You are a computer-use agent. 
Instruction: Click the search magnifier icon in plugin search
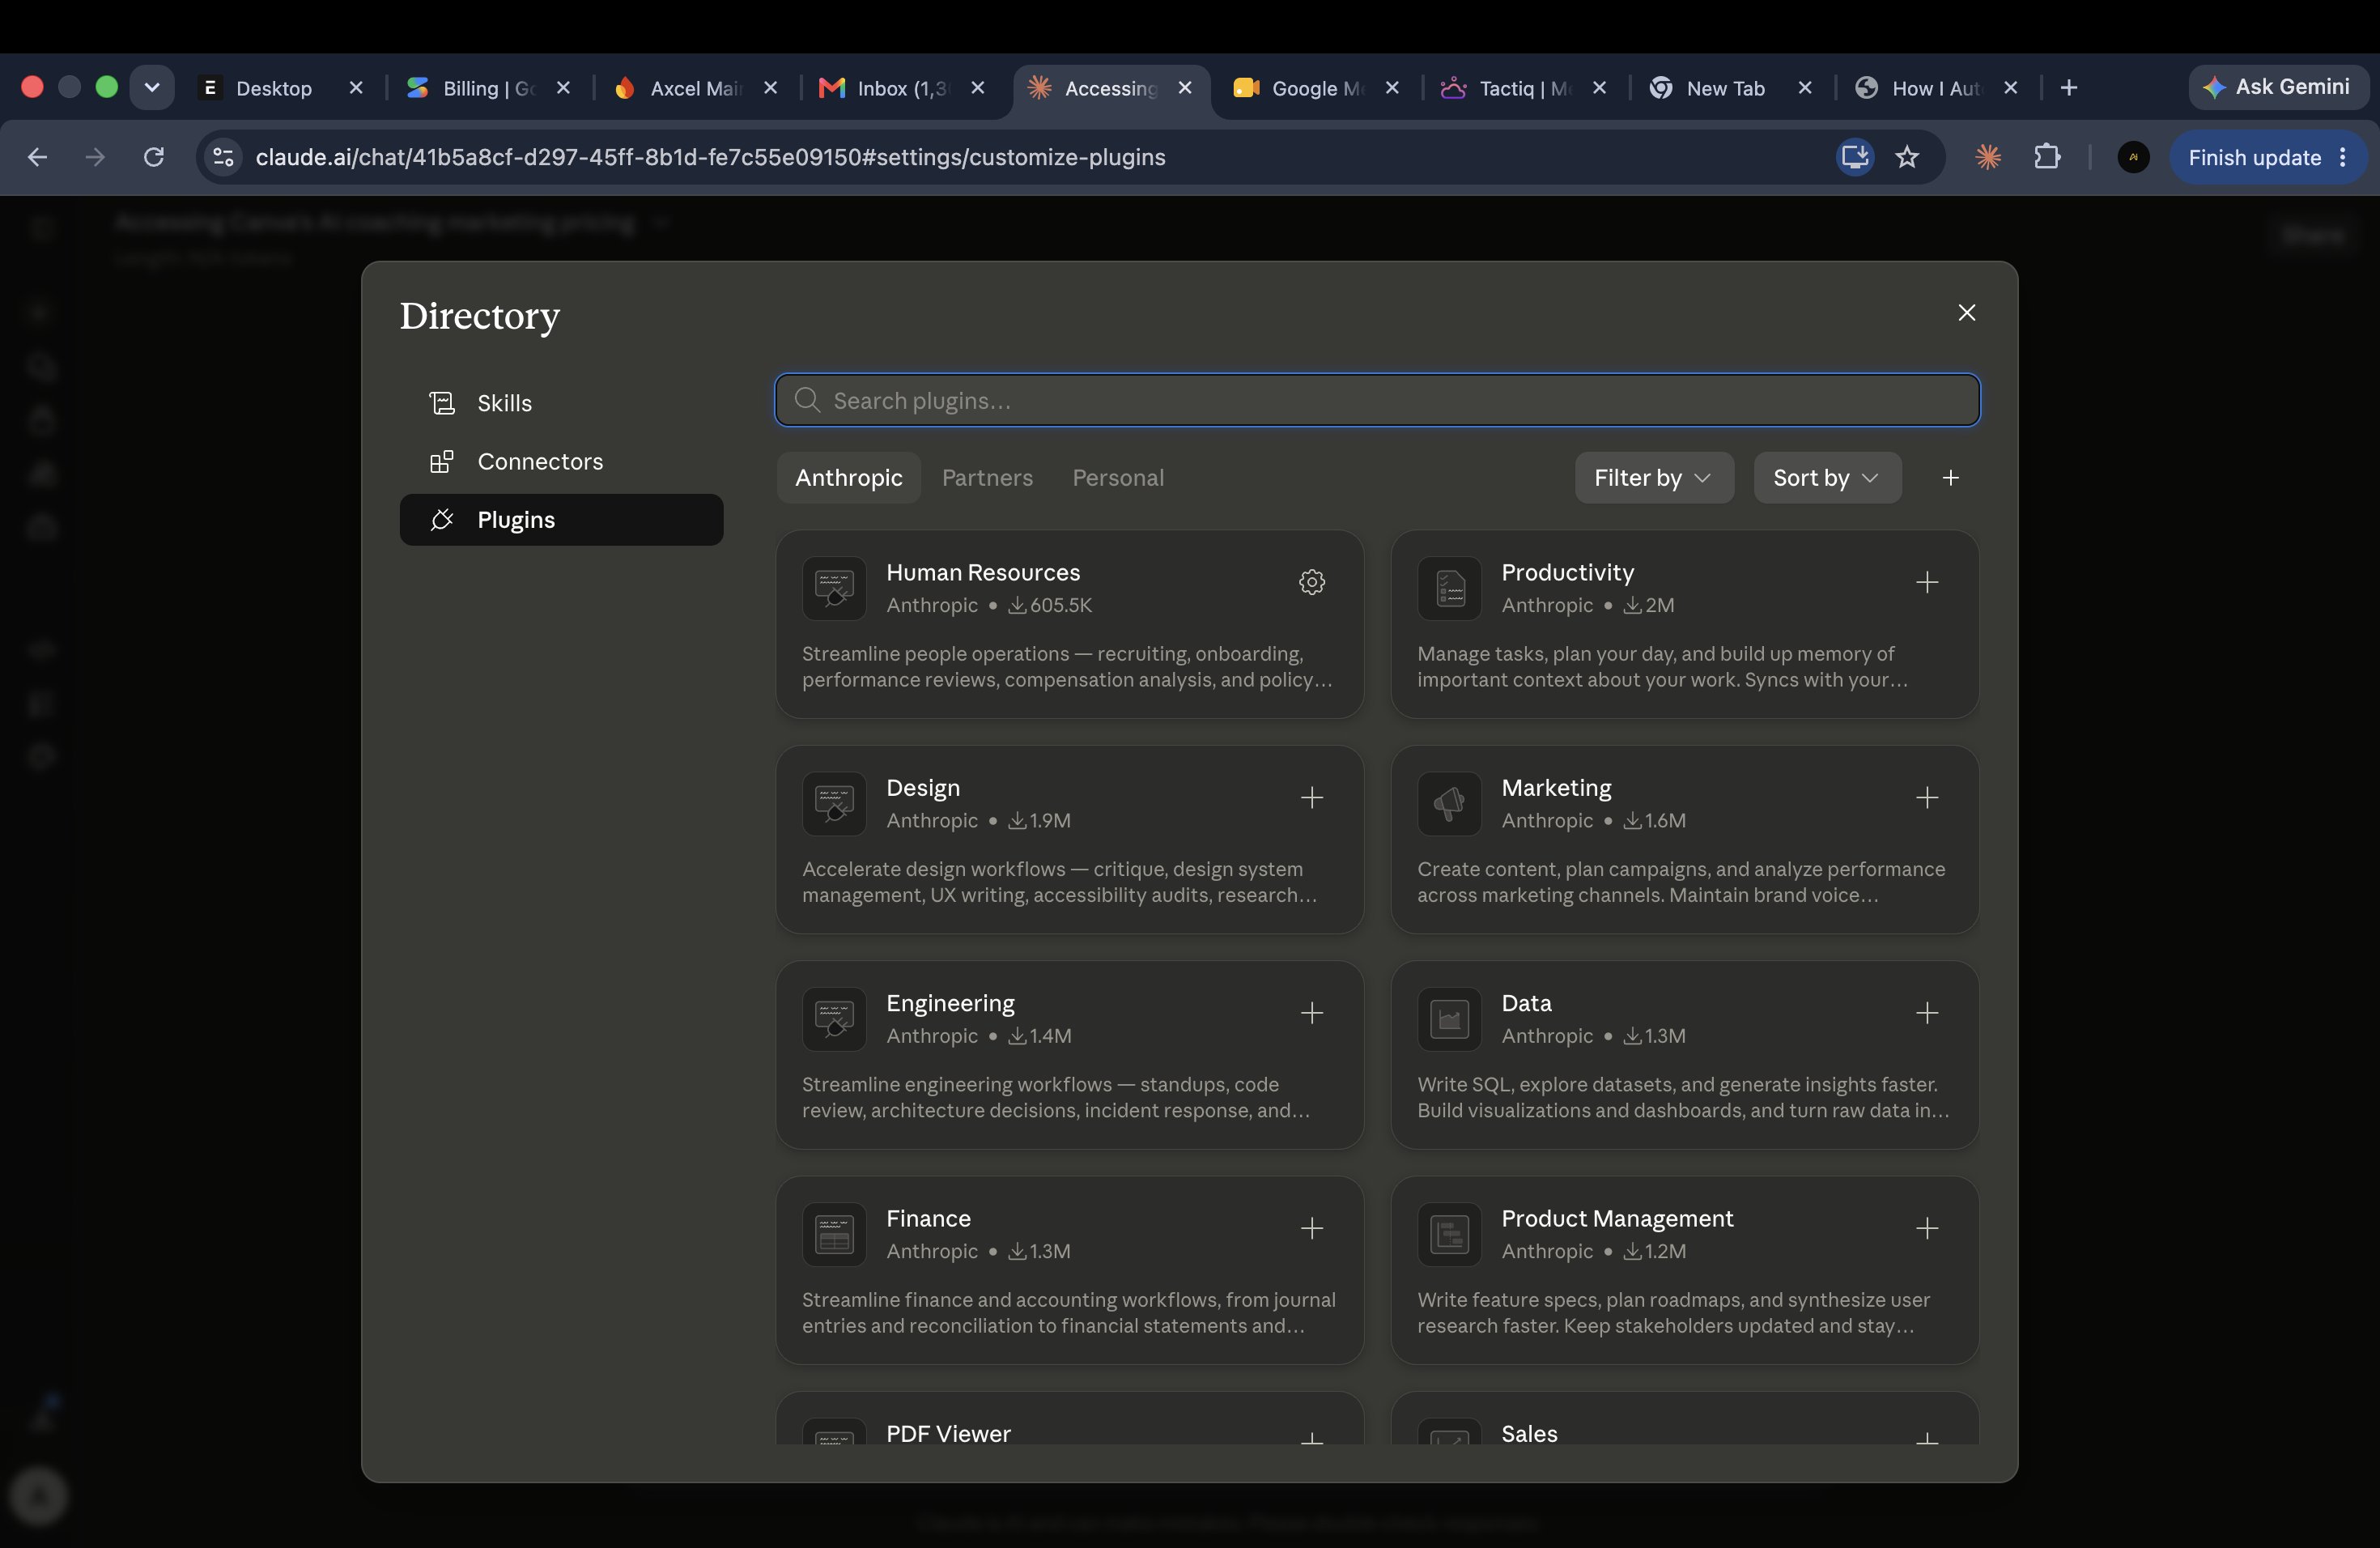click(807, 400)
